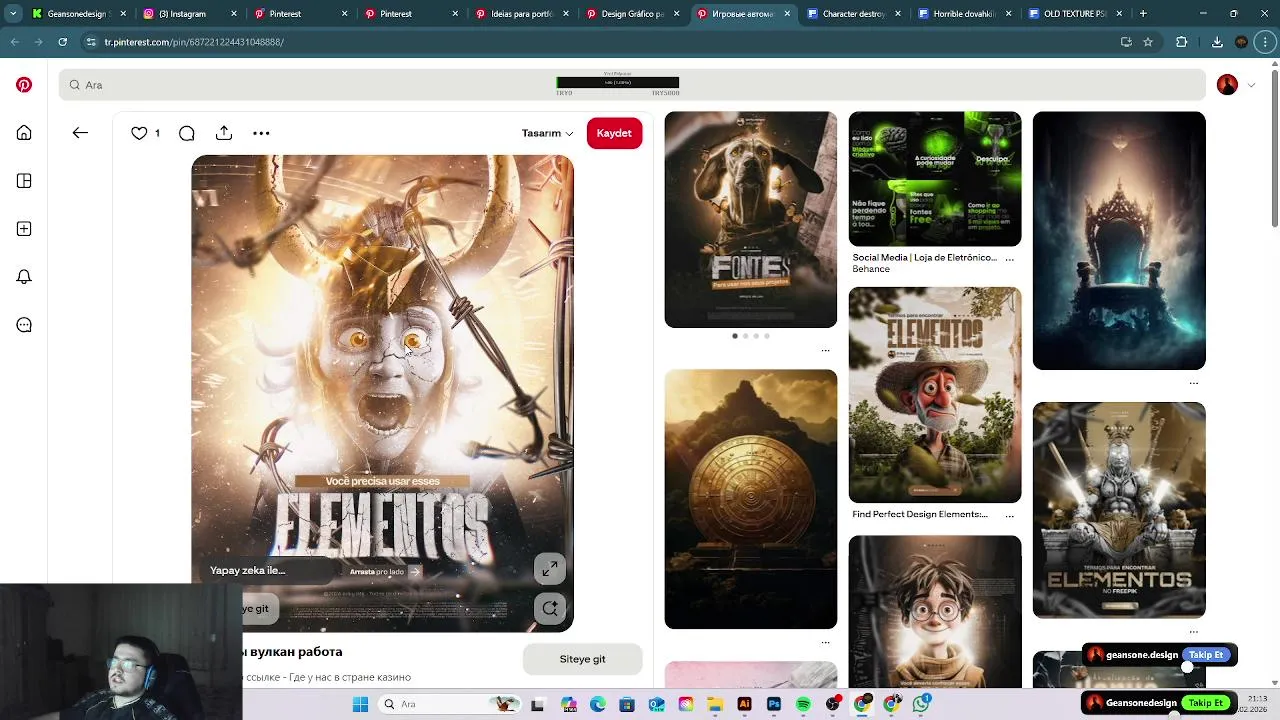
Task: Switch to Geansonedesign browser tab
Action: 77,14
